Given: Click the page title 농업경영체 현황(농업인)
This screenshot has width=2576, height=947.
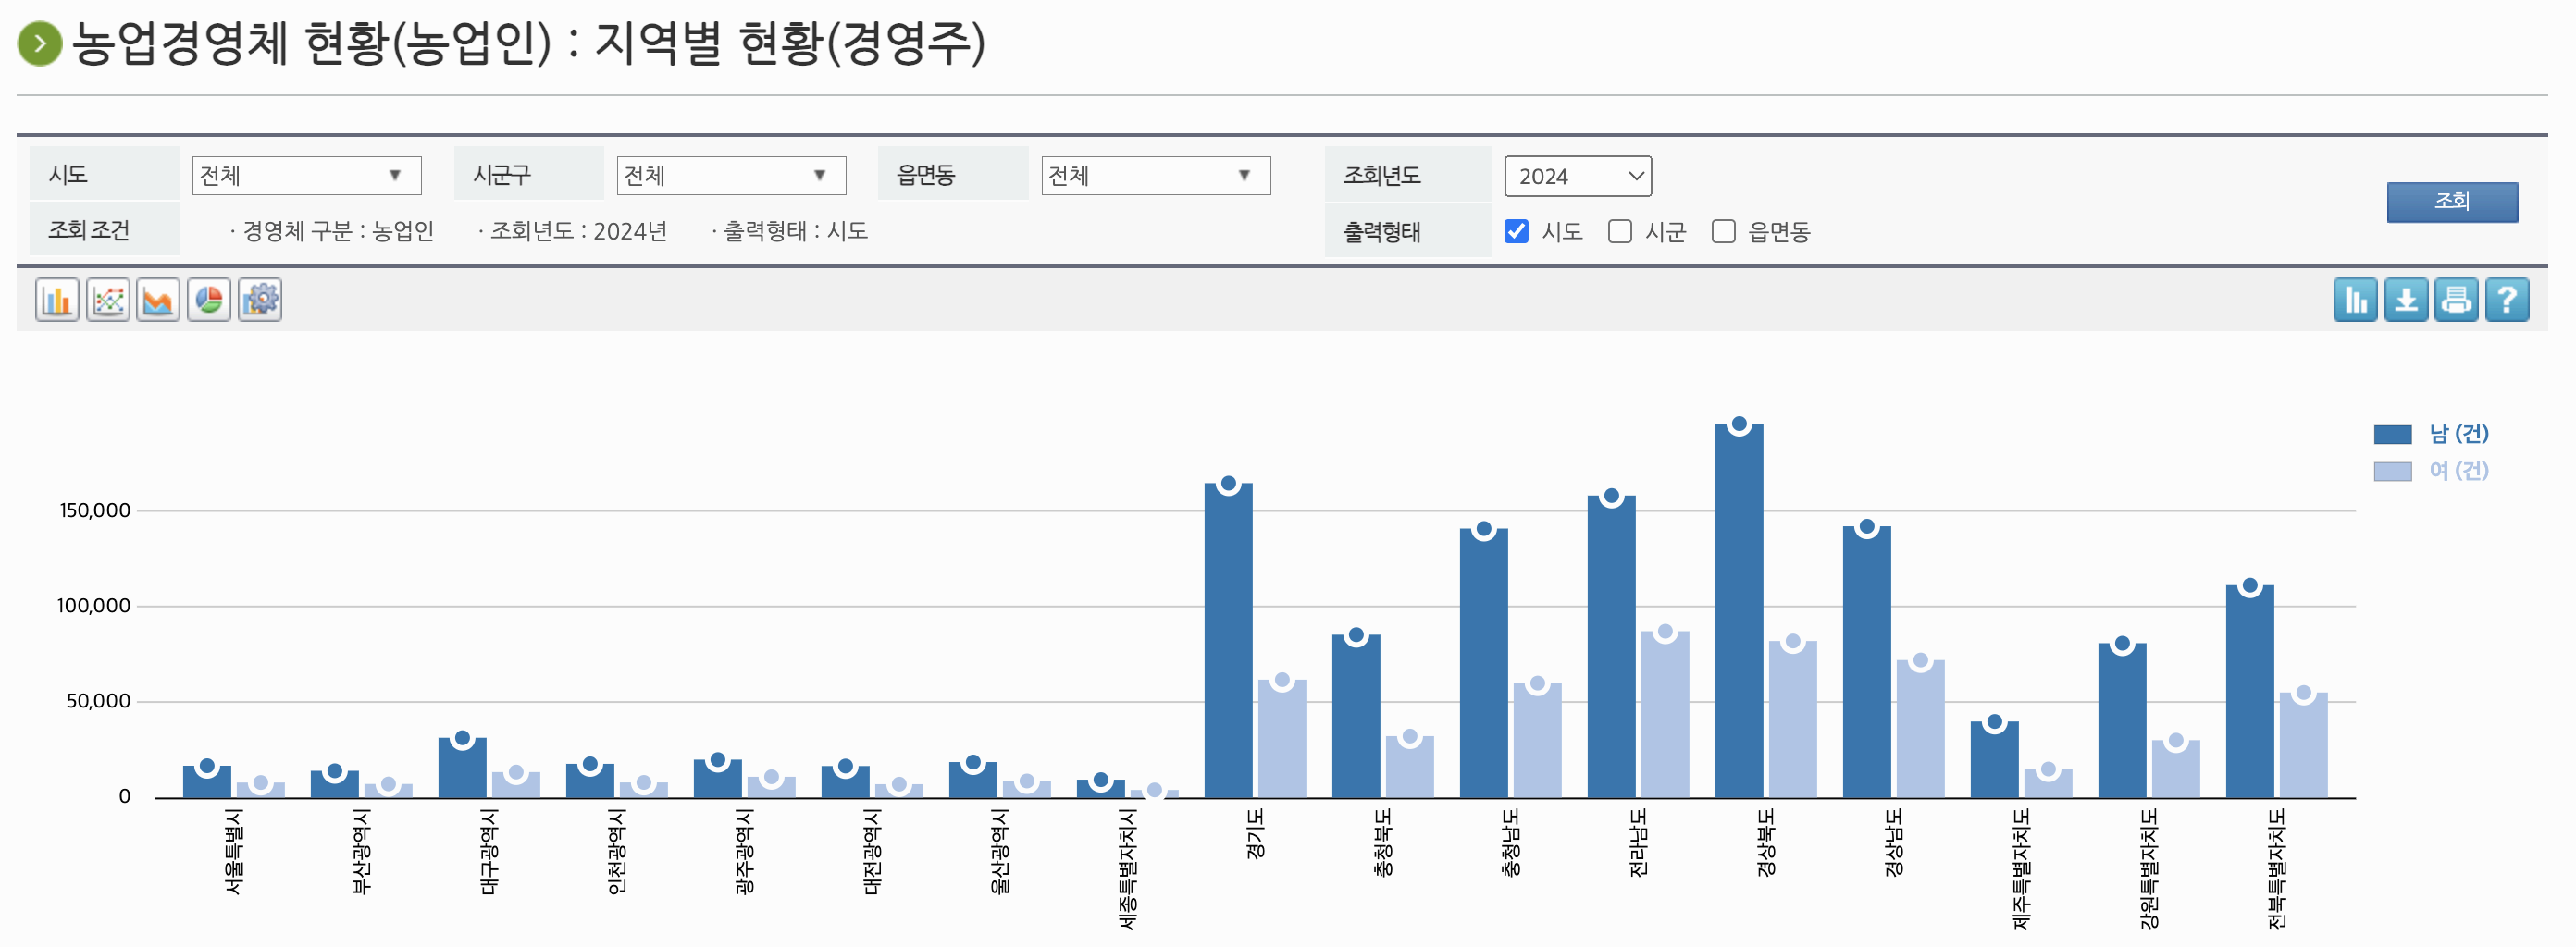Looking at the screenshot, I should [312, 44].
